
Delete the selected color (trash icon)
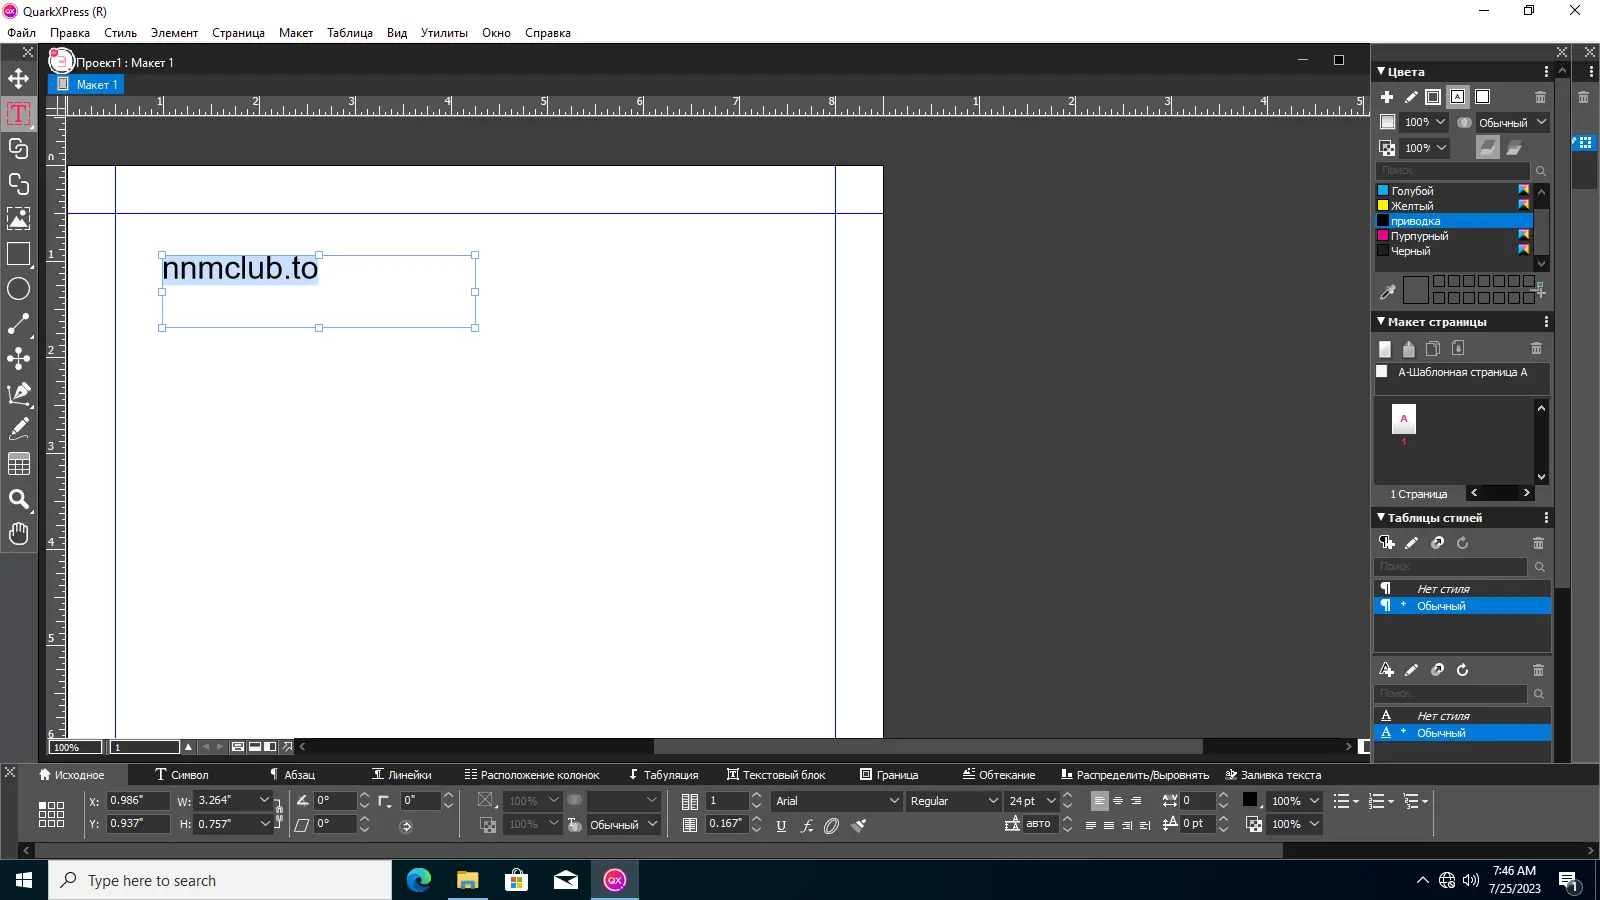click(x=1540, y=97)
